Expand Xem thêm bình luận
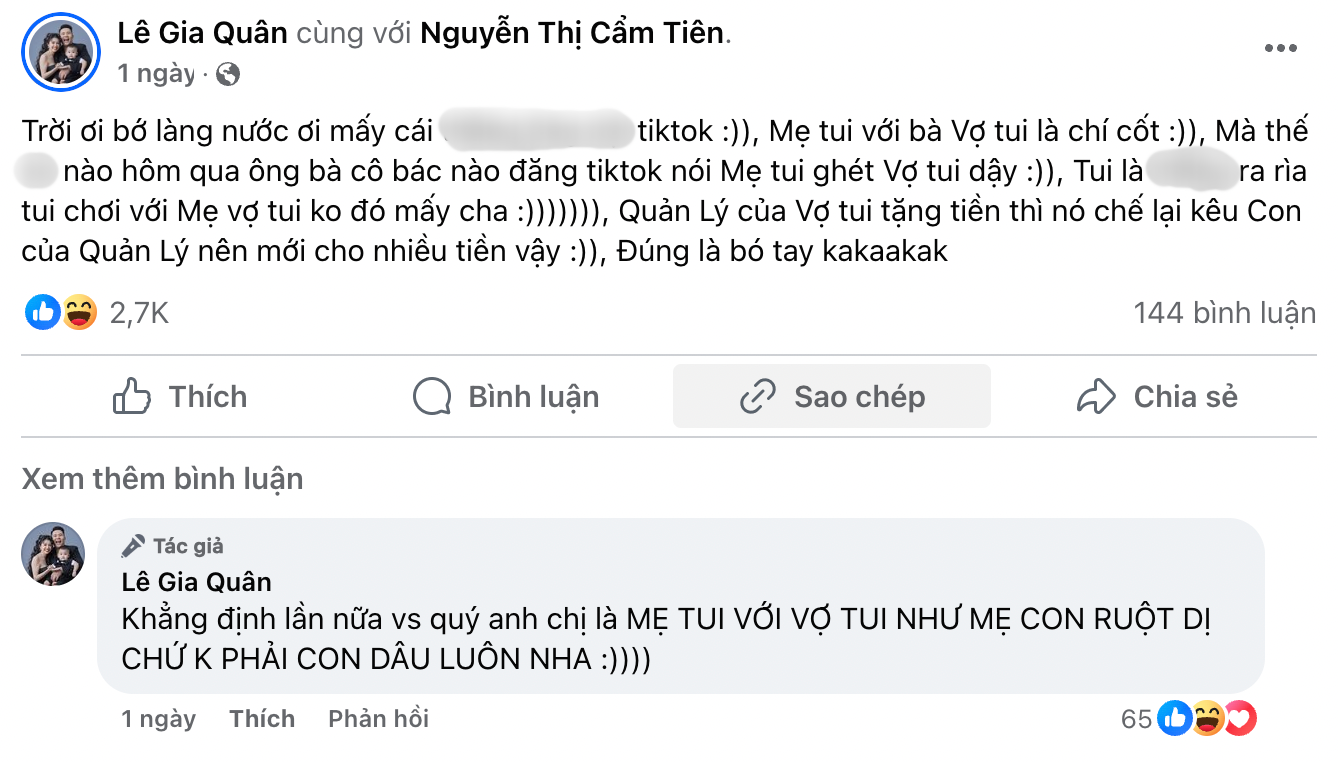 162,479
